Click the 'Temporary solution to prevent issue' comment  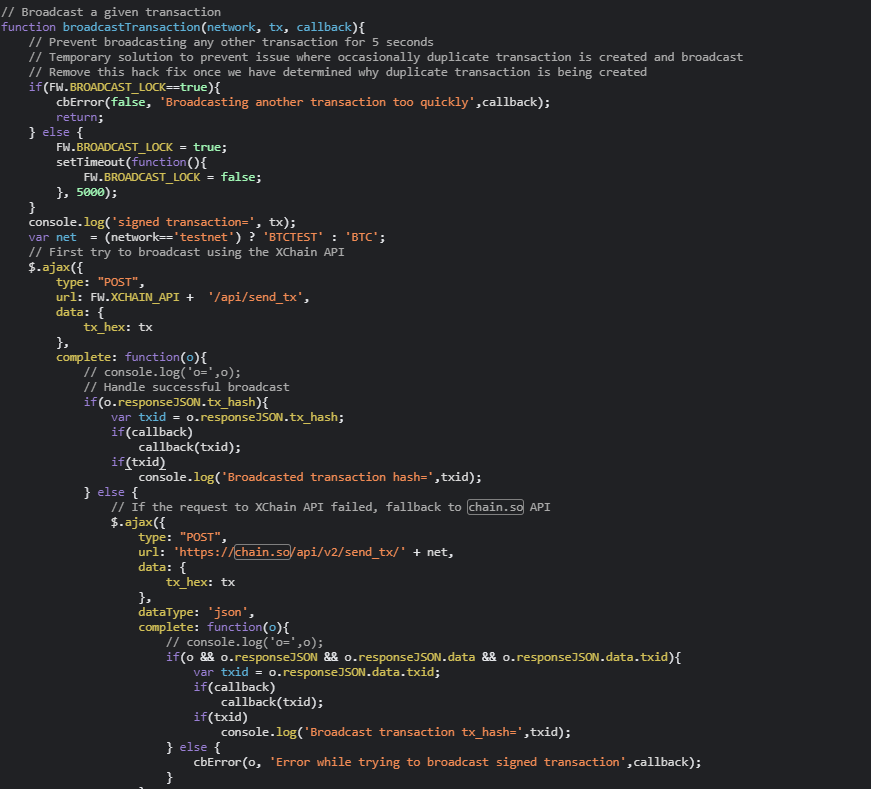click(x=386, y=57)
